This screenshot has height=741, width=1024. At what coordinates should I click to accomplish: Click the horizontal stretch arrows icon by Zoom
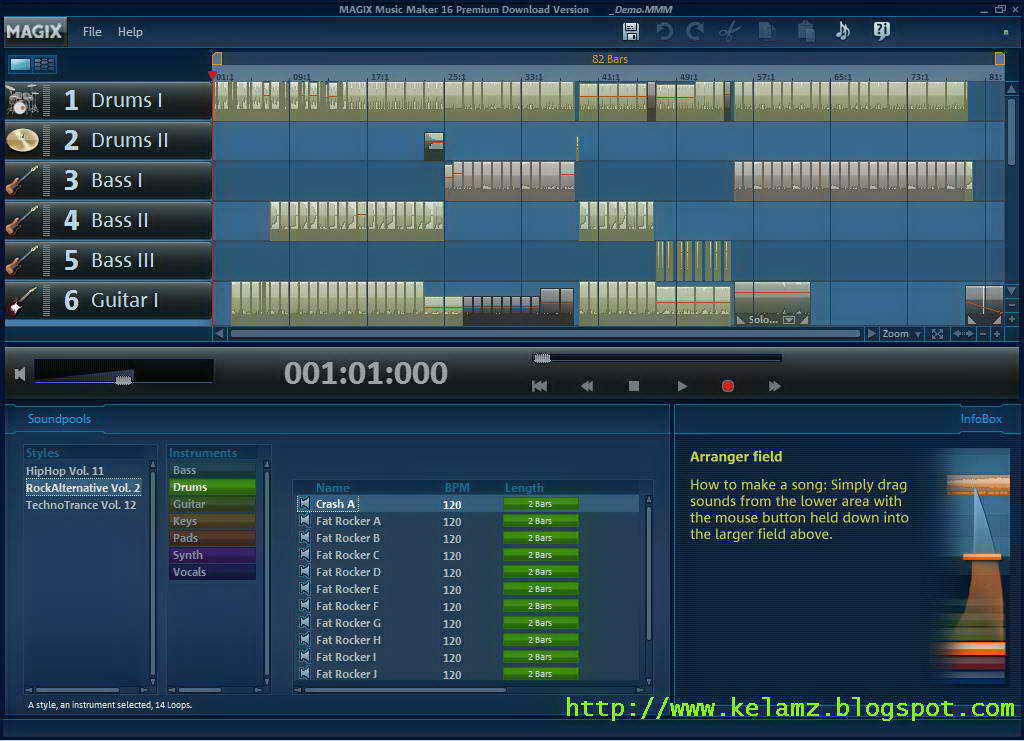(x=963, y=334)
